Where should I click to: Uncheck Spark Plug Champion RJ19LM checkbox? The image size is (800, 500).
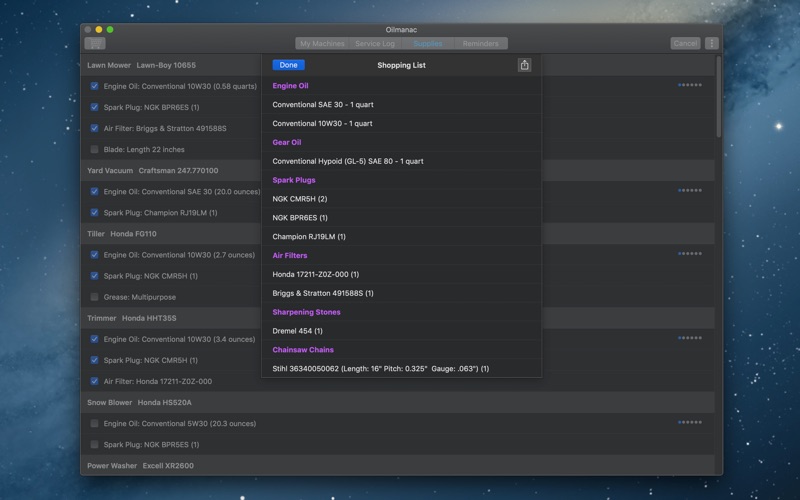tap(94, 213)
